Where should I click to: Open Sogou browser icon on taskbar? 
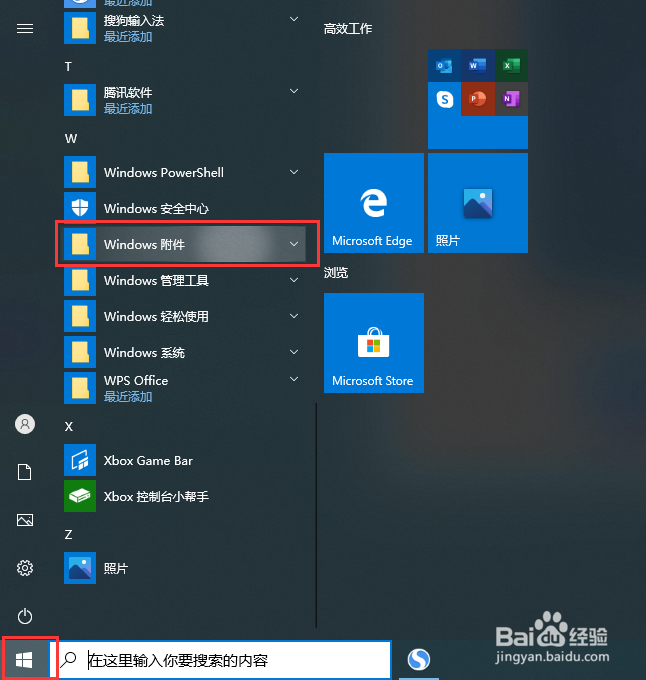[419, 659]
